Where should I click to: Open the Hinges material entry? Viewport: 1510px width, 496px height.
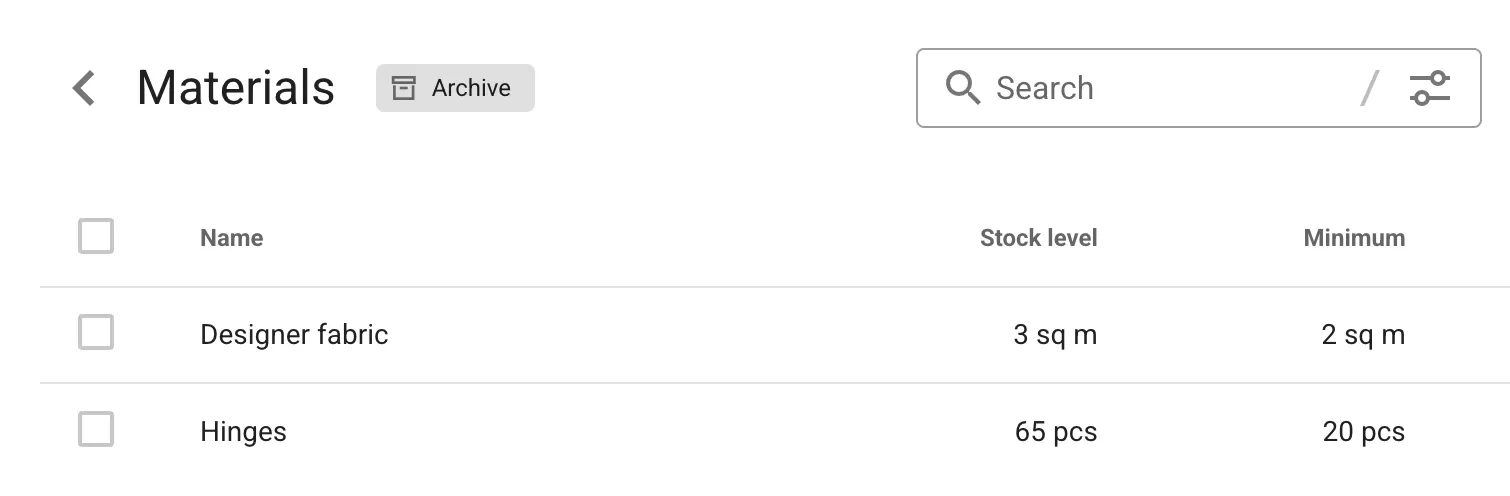pos(243,432)
